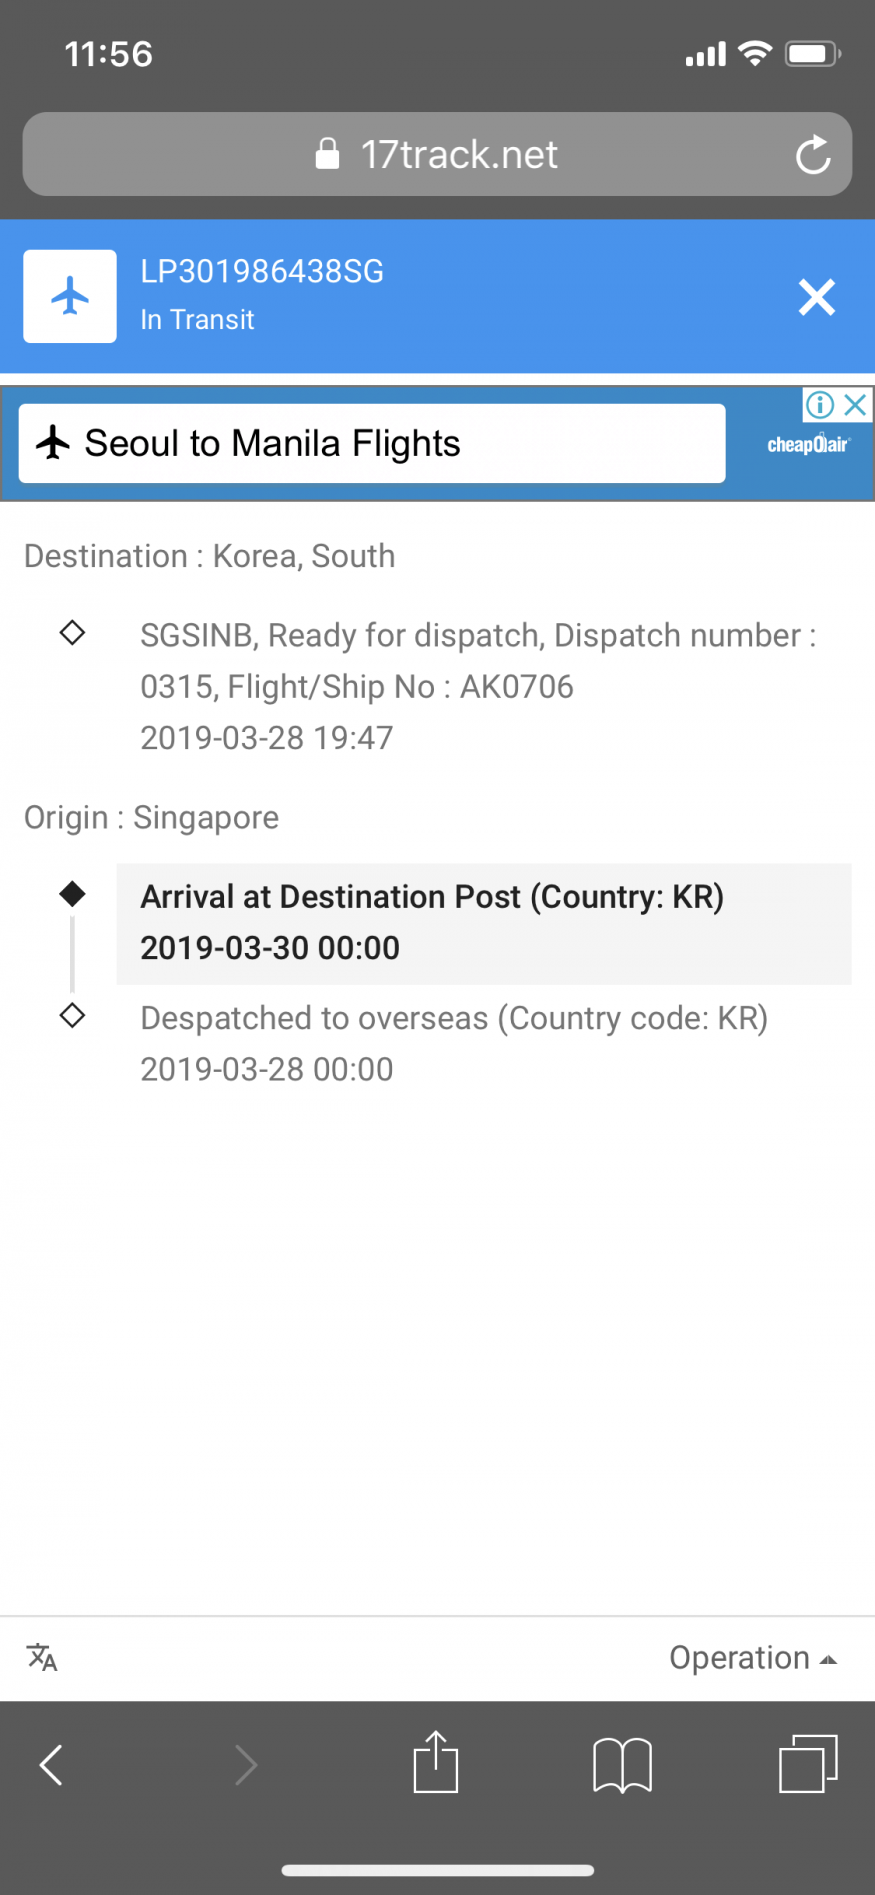
Task: Show Safari open tabs
Action: point(807,1764)
